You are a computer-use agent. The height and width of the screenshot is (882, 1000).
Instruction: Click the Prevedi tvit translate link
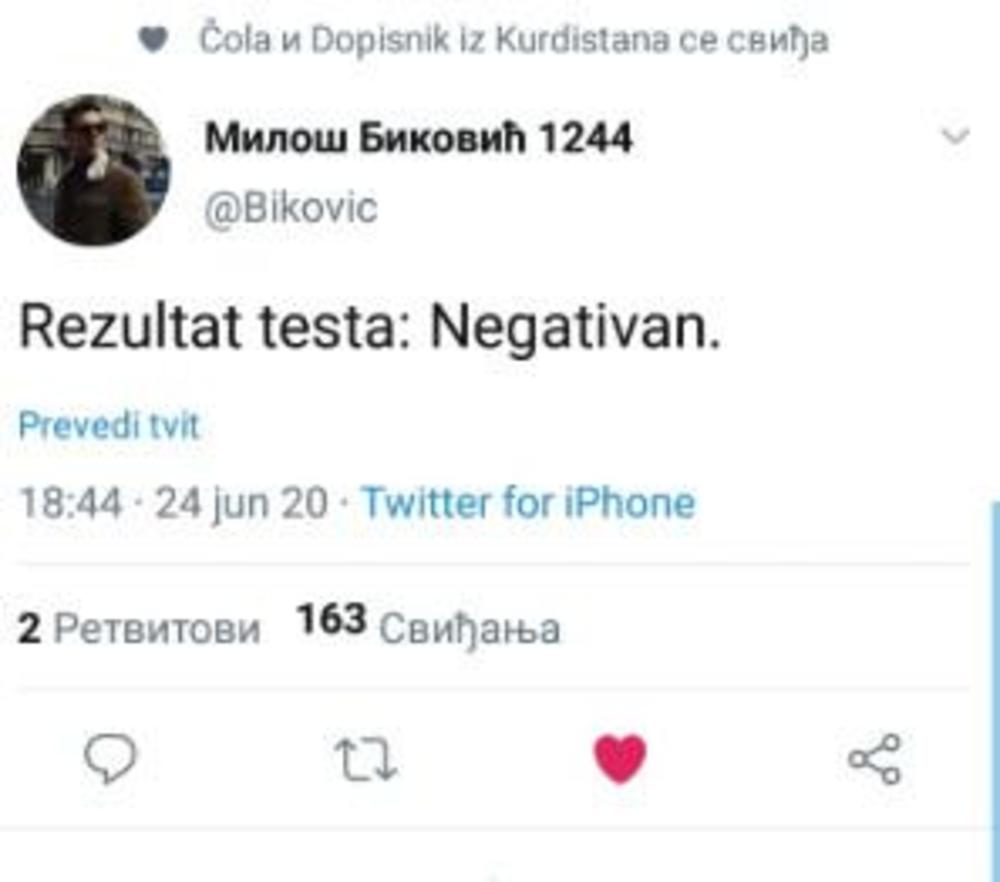110,427
